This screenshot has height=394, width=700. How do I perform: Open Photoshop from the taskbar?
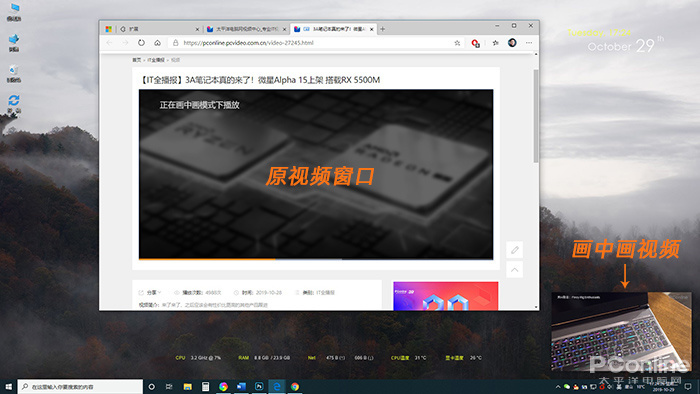259,386
